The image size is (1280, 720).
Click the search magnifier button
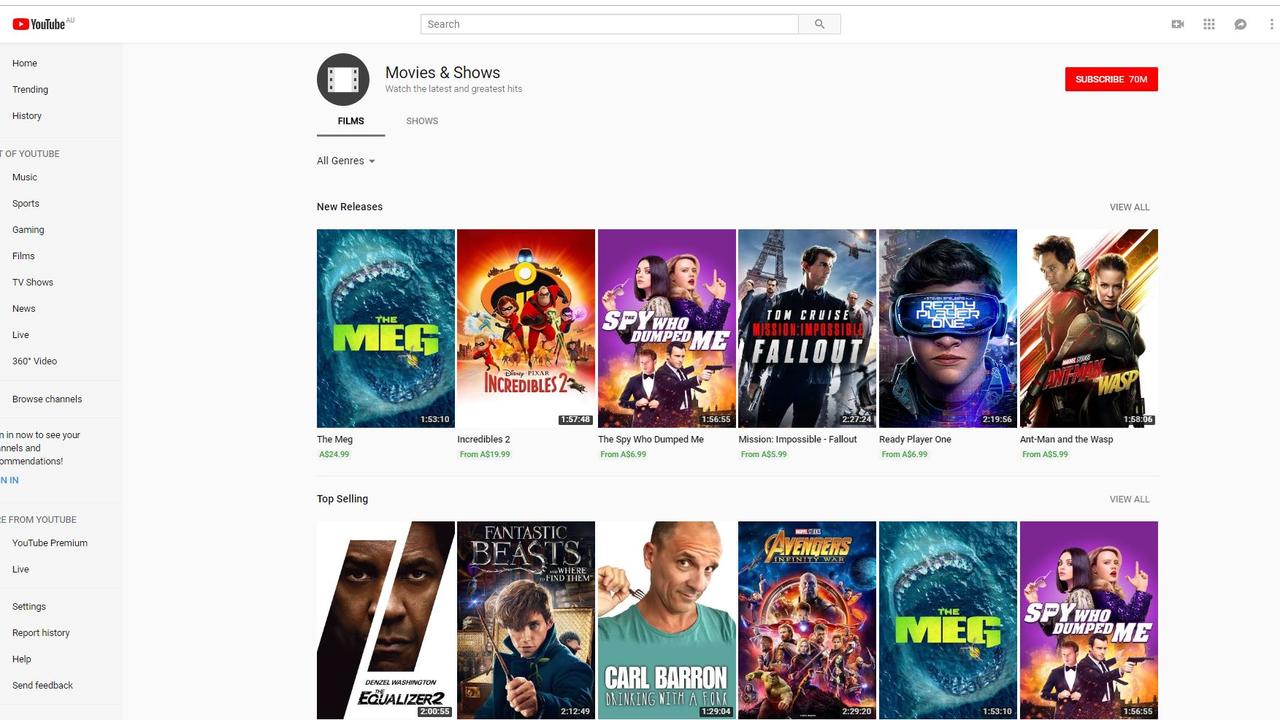(820, 24)
